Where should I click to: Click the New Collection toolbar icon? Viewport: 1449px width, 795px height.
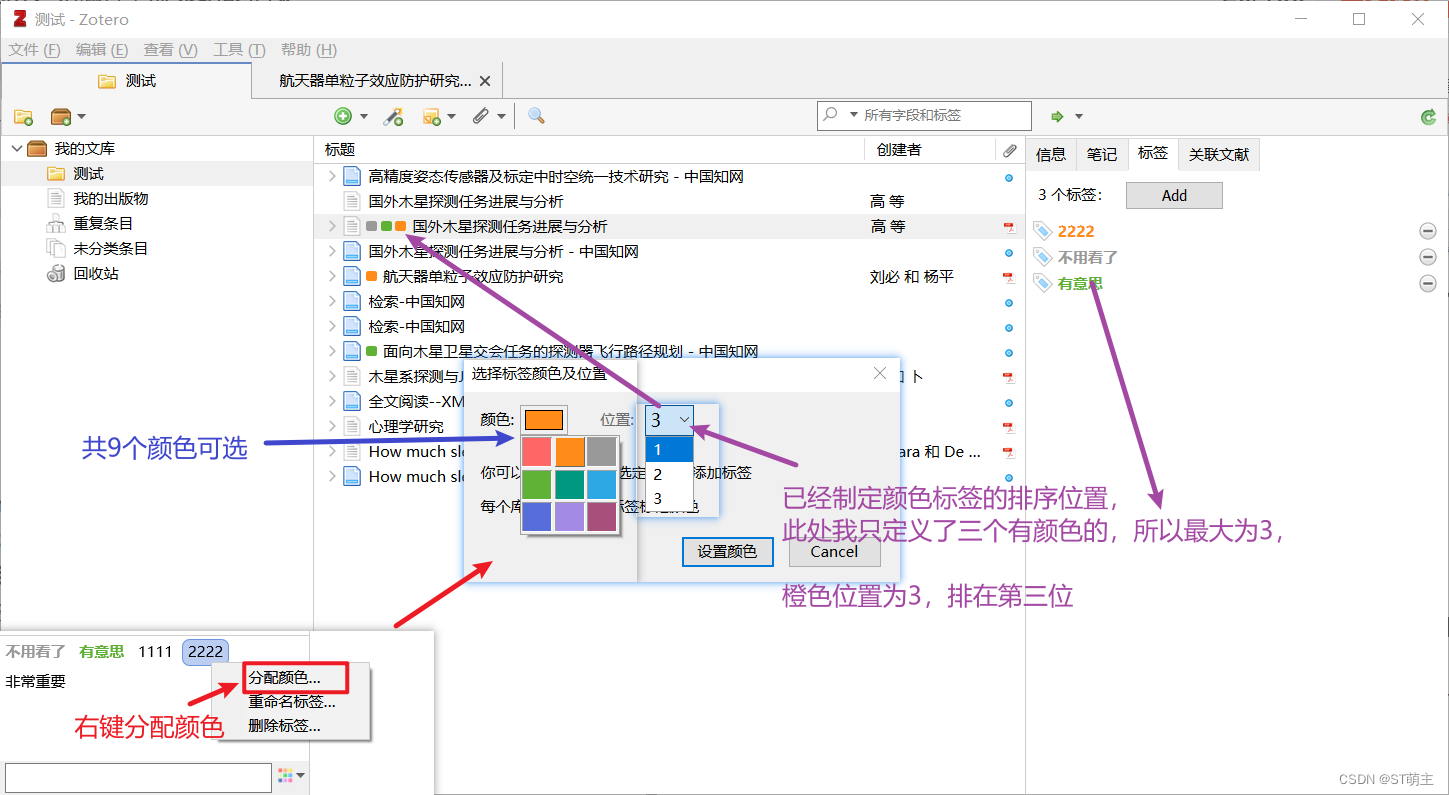tap(23, 117)
